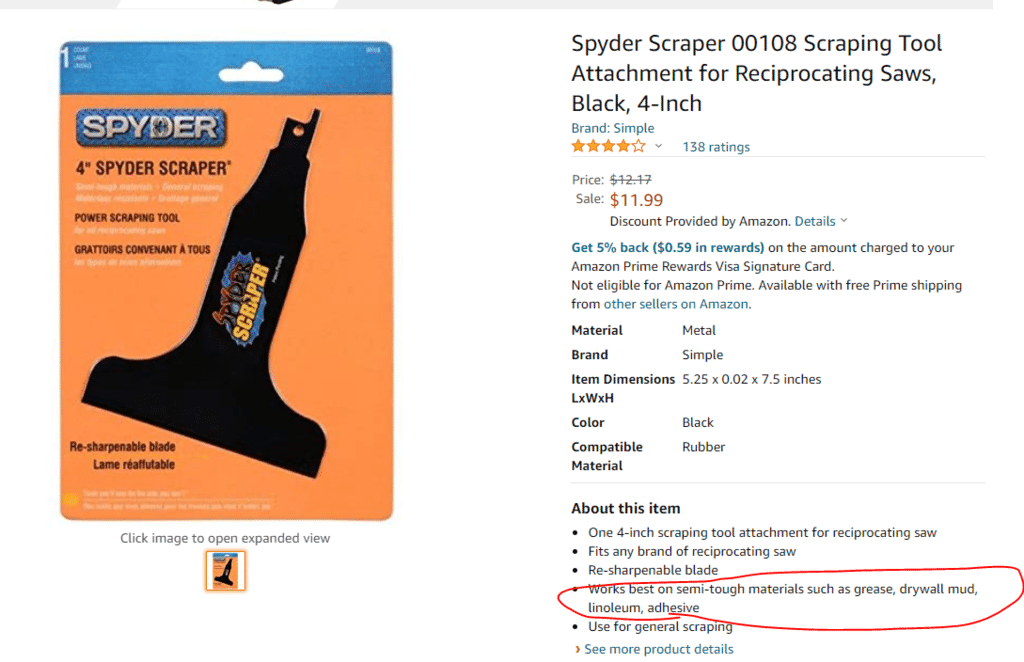
Task: Click the red-circled 'Works best on semi-tough materials' bullet
Action: (782, 598)
